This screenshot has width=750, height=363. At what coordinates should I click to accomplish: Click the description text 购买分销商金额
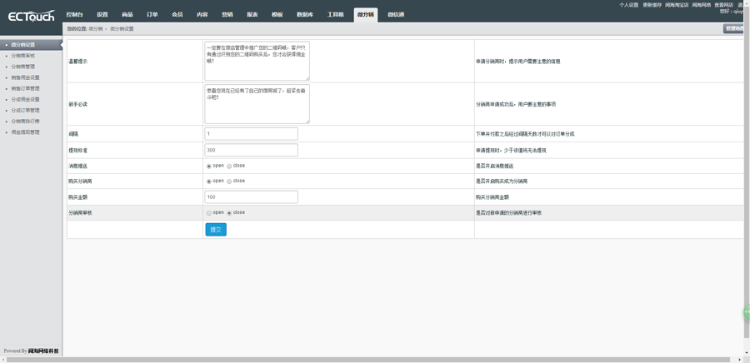click(492, 197)
